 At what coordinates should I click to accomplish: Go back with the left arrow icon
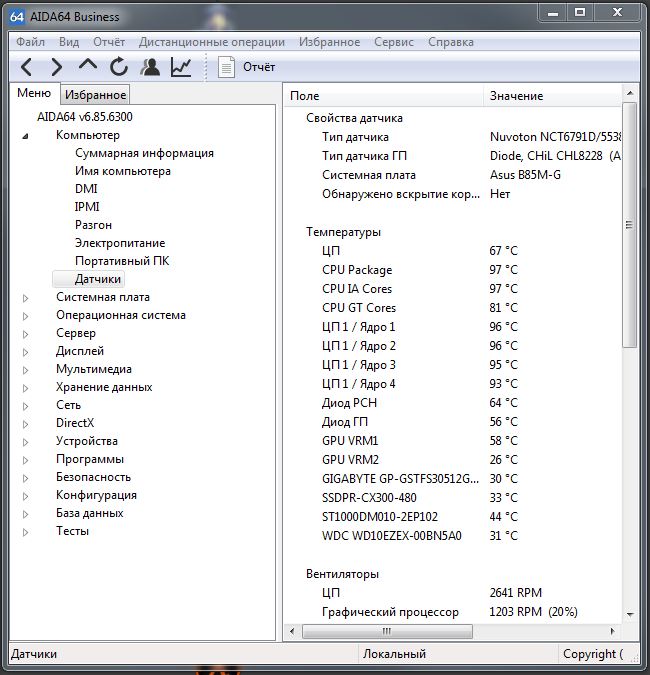pos(26,67)
